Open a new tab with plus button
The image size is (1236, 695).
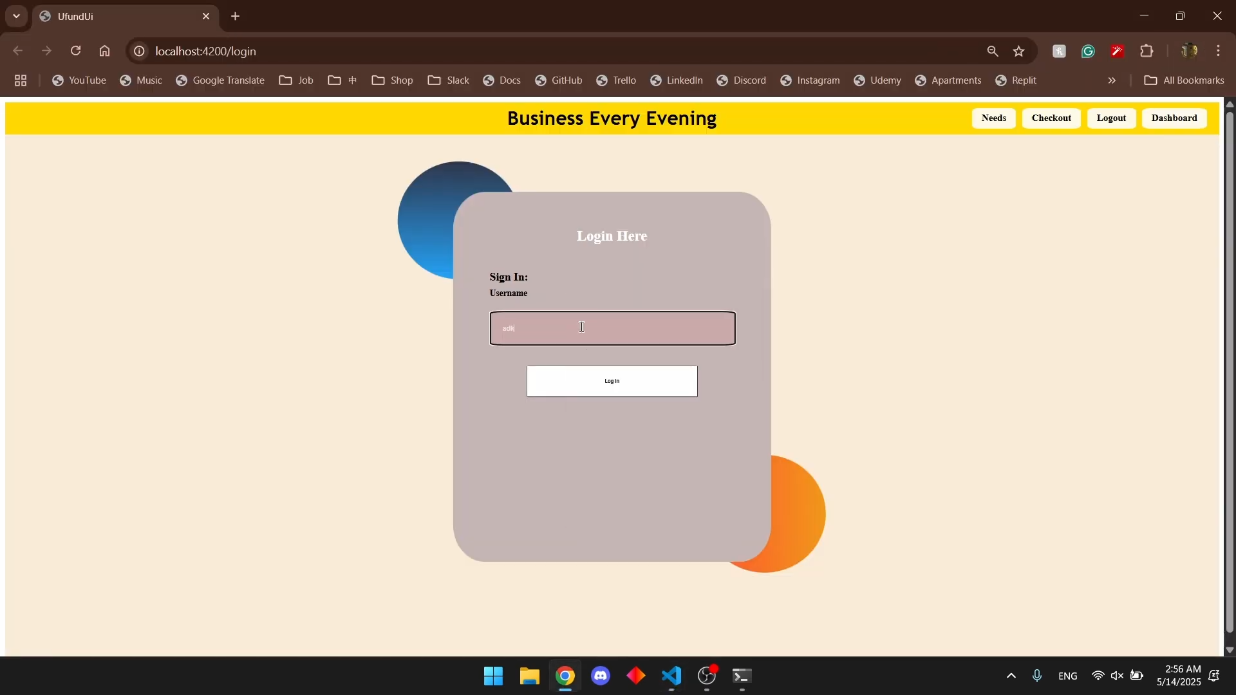235,16
